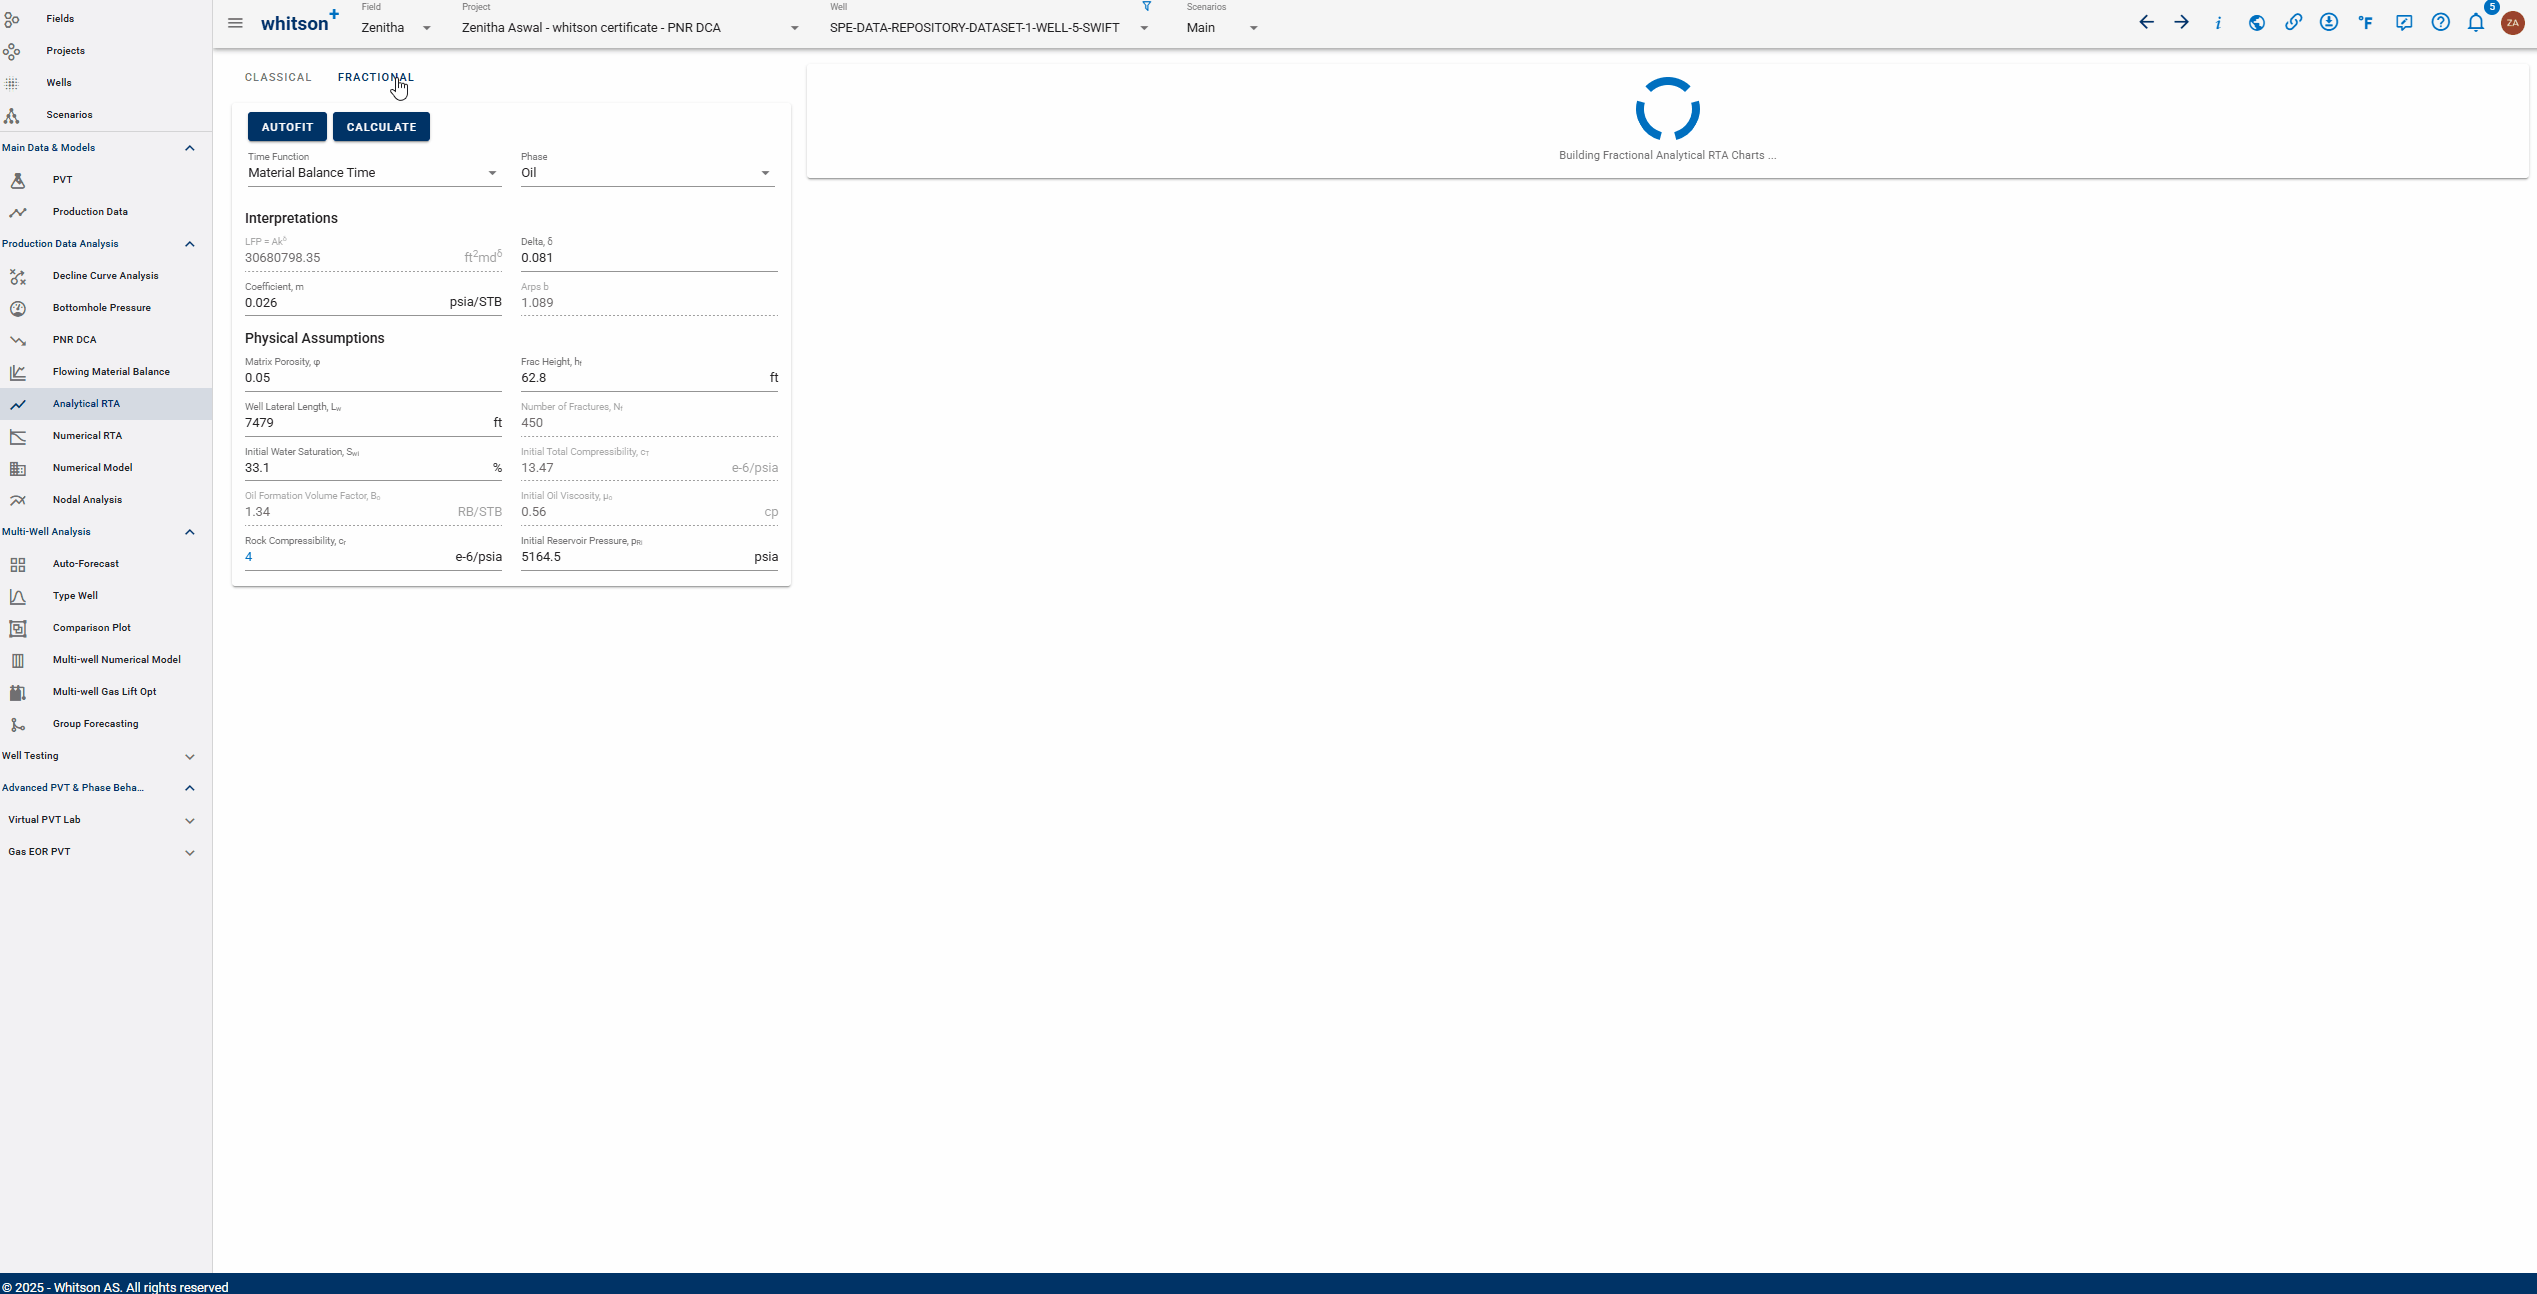Open Bottomhole Pressure module
Viewport: 2537px width, 1294px height.
(106, 308)
